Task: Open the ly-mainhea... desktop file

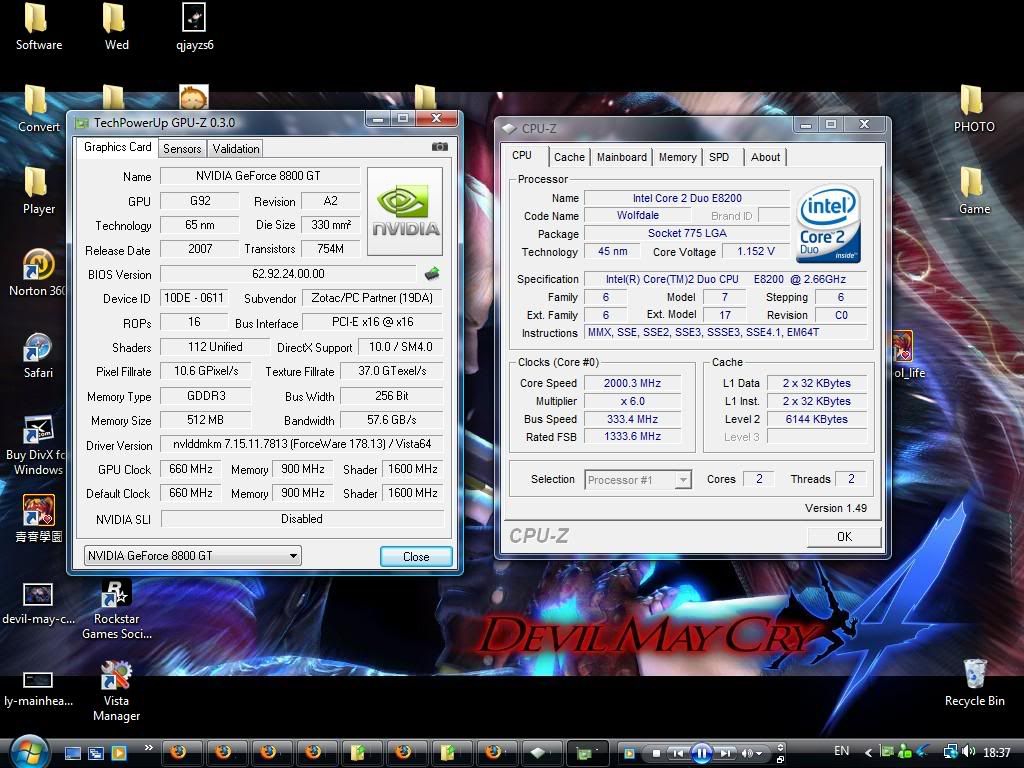Action: [x=38, y=688]
